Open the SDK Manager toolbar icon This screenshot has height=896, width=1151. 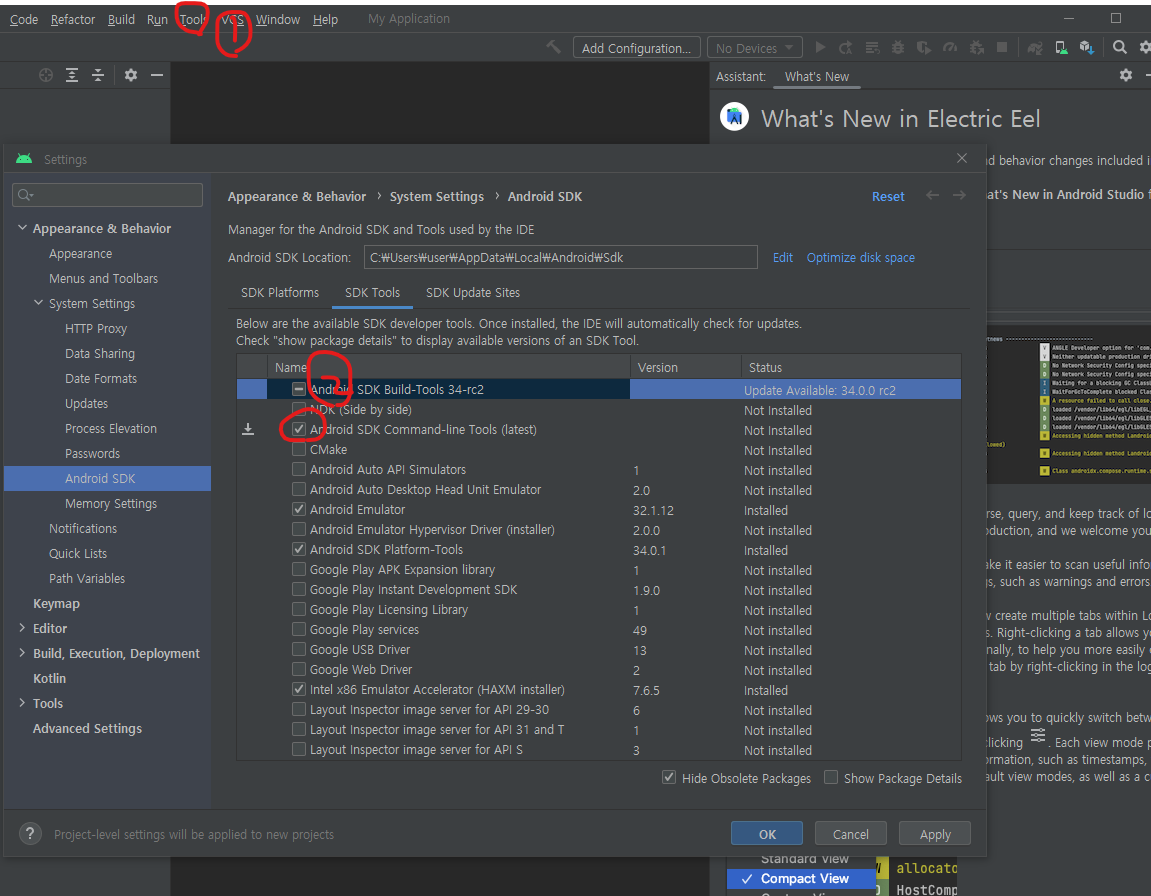[x=1087, y=48]
